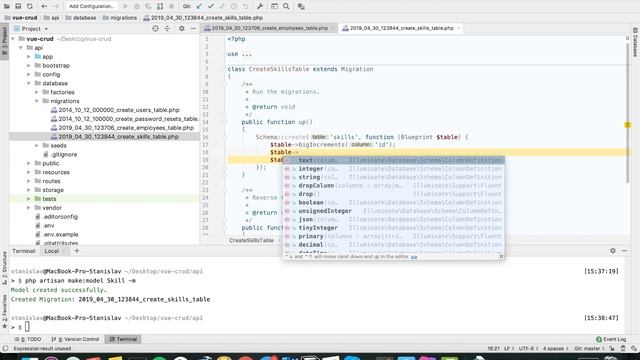Screen dimensions: 640x360
Task: Choose 'integer' from autocomplete list
Action: [x=394, y=169]
